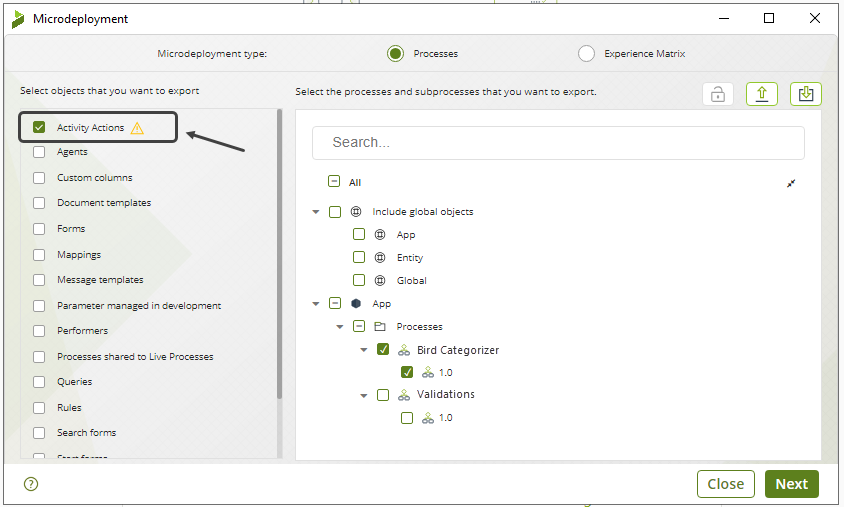Image resolution: width=844 pixels, height=507 pixels.
Task: Collapse the Bird Categorizer tree node
Action: [x=364, y=351]
